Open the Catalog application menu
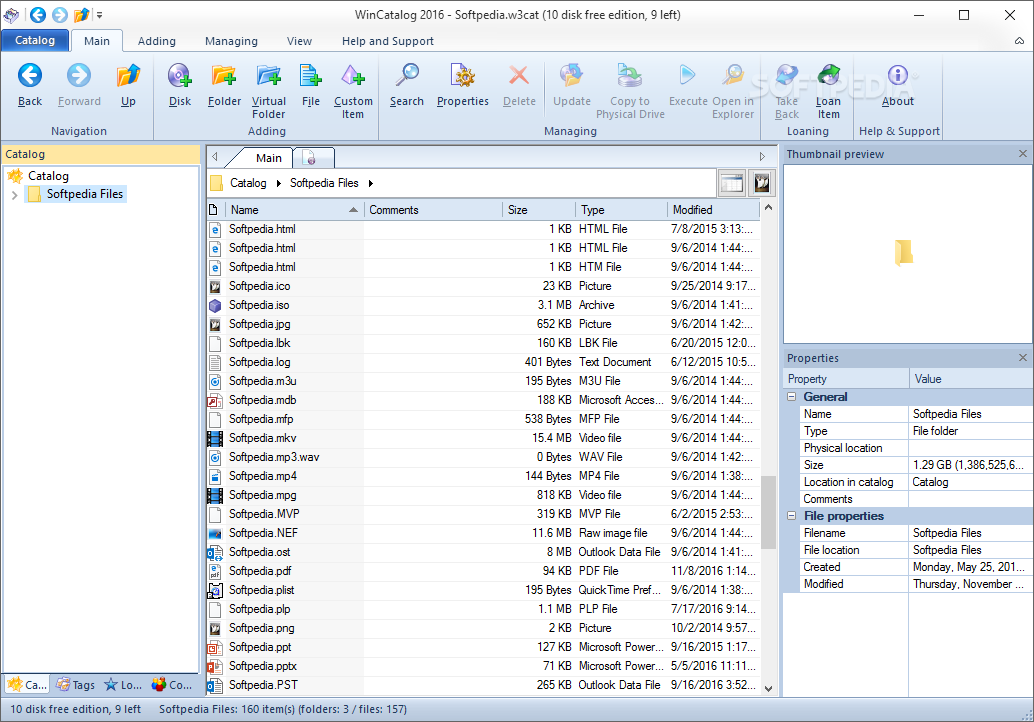The height and width of the screenshot is (722, 1034). tap(35, 40)
